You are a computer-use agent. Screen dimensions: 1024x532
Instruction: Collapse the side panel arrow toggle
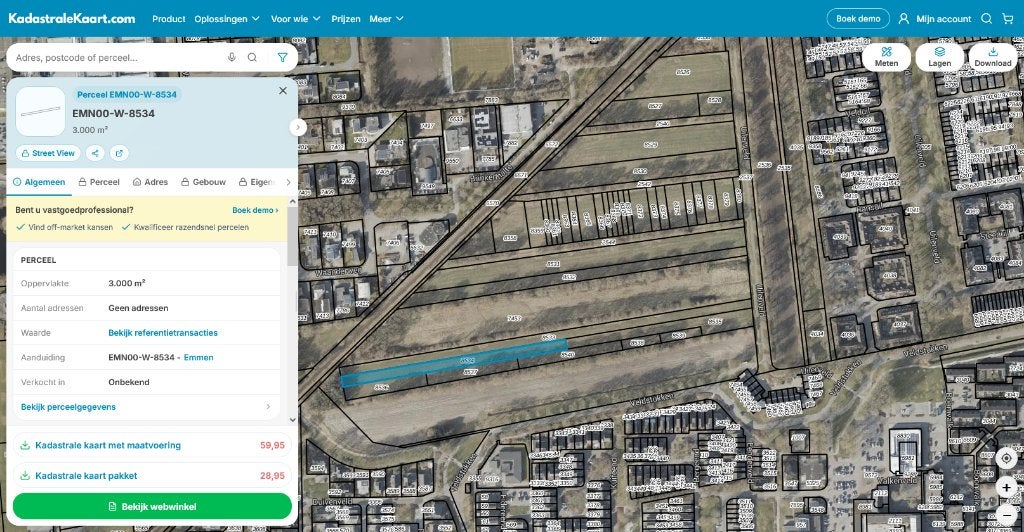point(298,127)
